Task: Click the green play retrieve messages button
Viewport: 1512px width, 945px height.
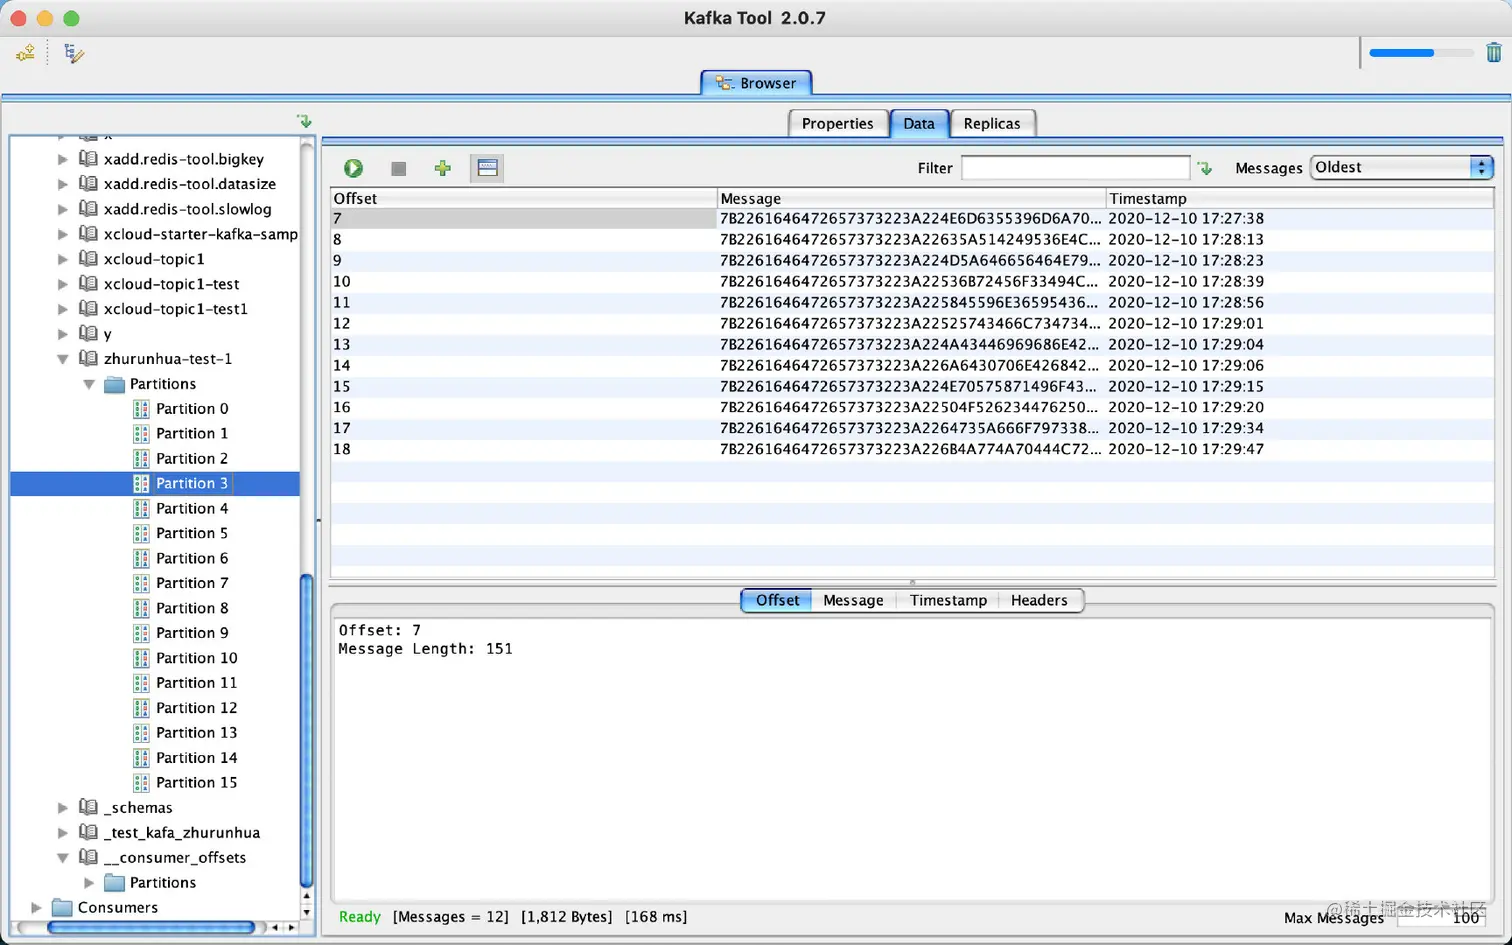Action: tap(353, 168)
